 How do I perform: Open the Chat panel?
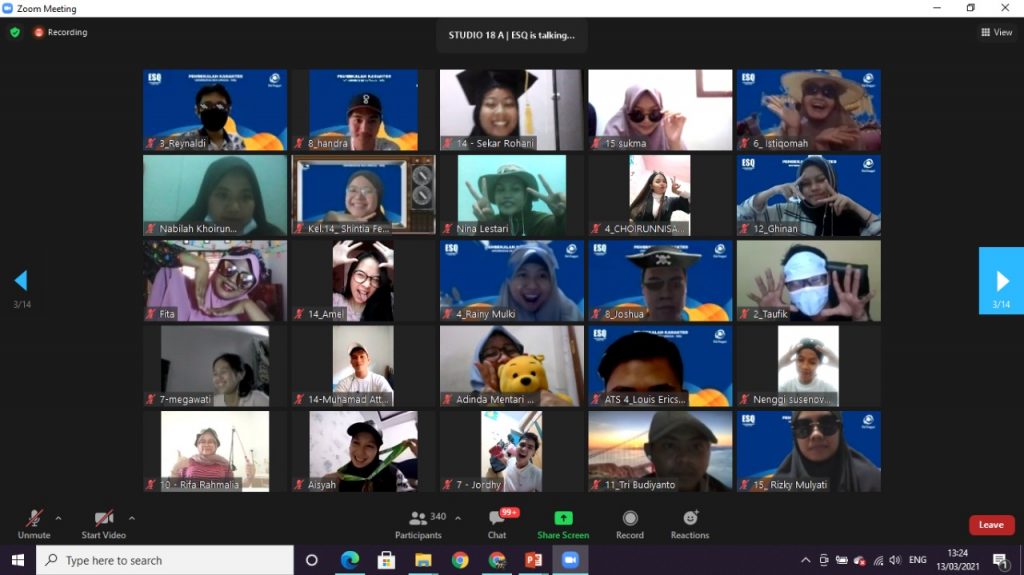click(x=497, y=519)
